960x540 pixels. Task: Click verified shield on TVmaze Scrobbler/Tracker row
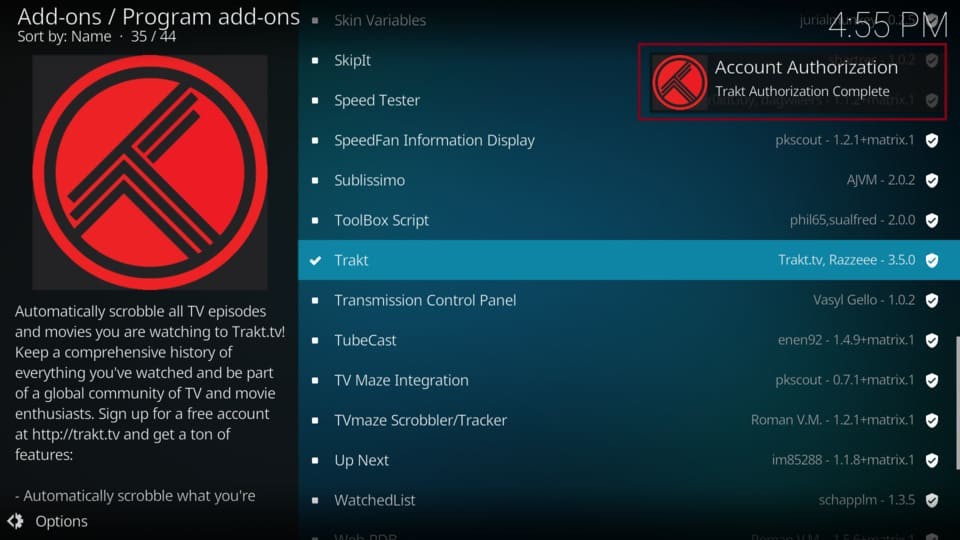pos(932,420)
